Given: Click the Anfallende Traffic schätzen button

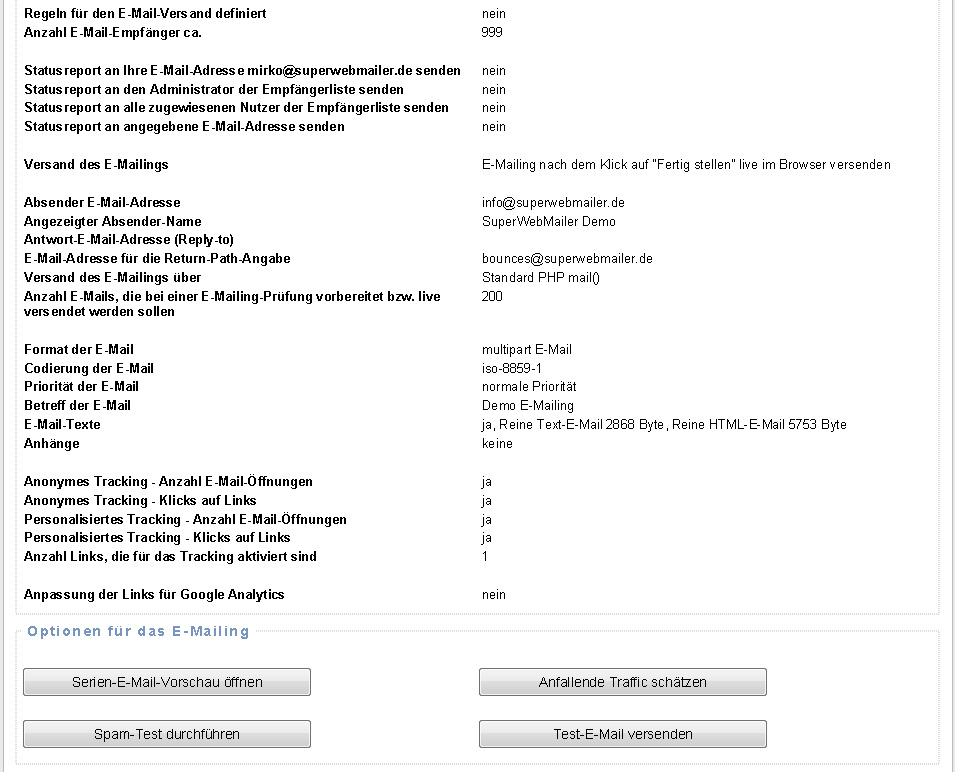Looking at the screenshot, I should 622,682.
